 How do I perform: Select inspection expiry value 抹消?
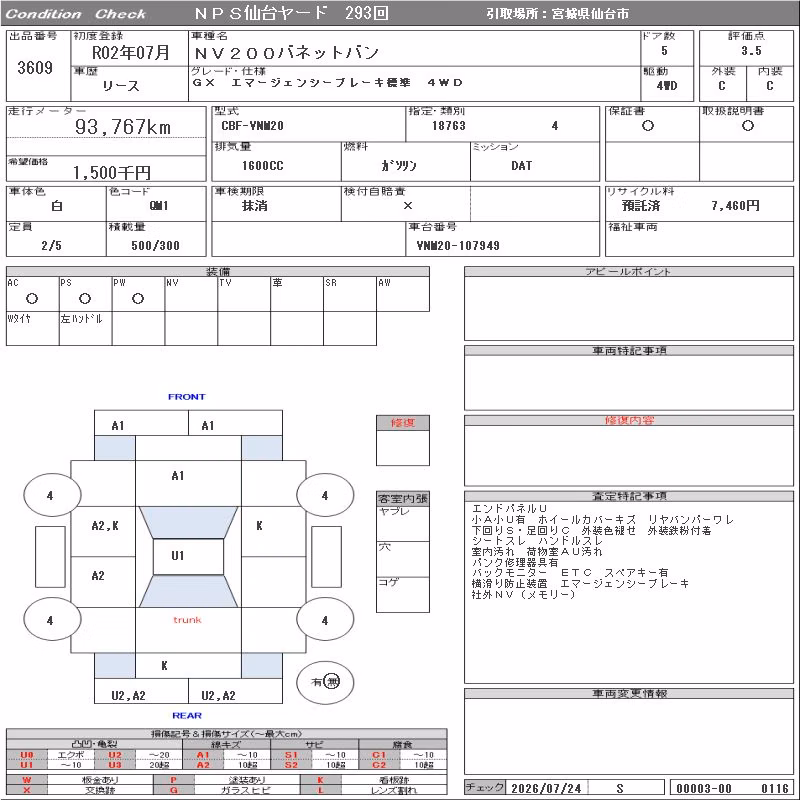pos(255,206)
